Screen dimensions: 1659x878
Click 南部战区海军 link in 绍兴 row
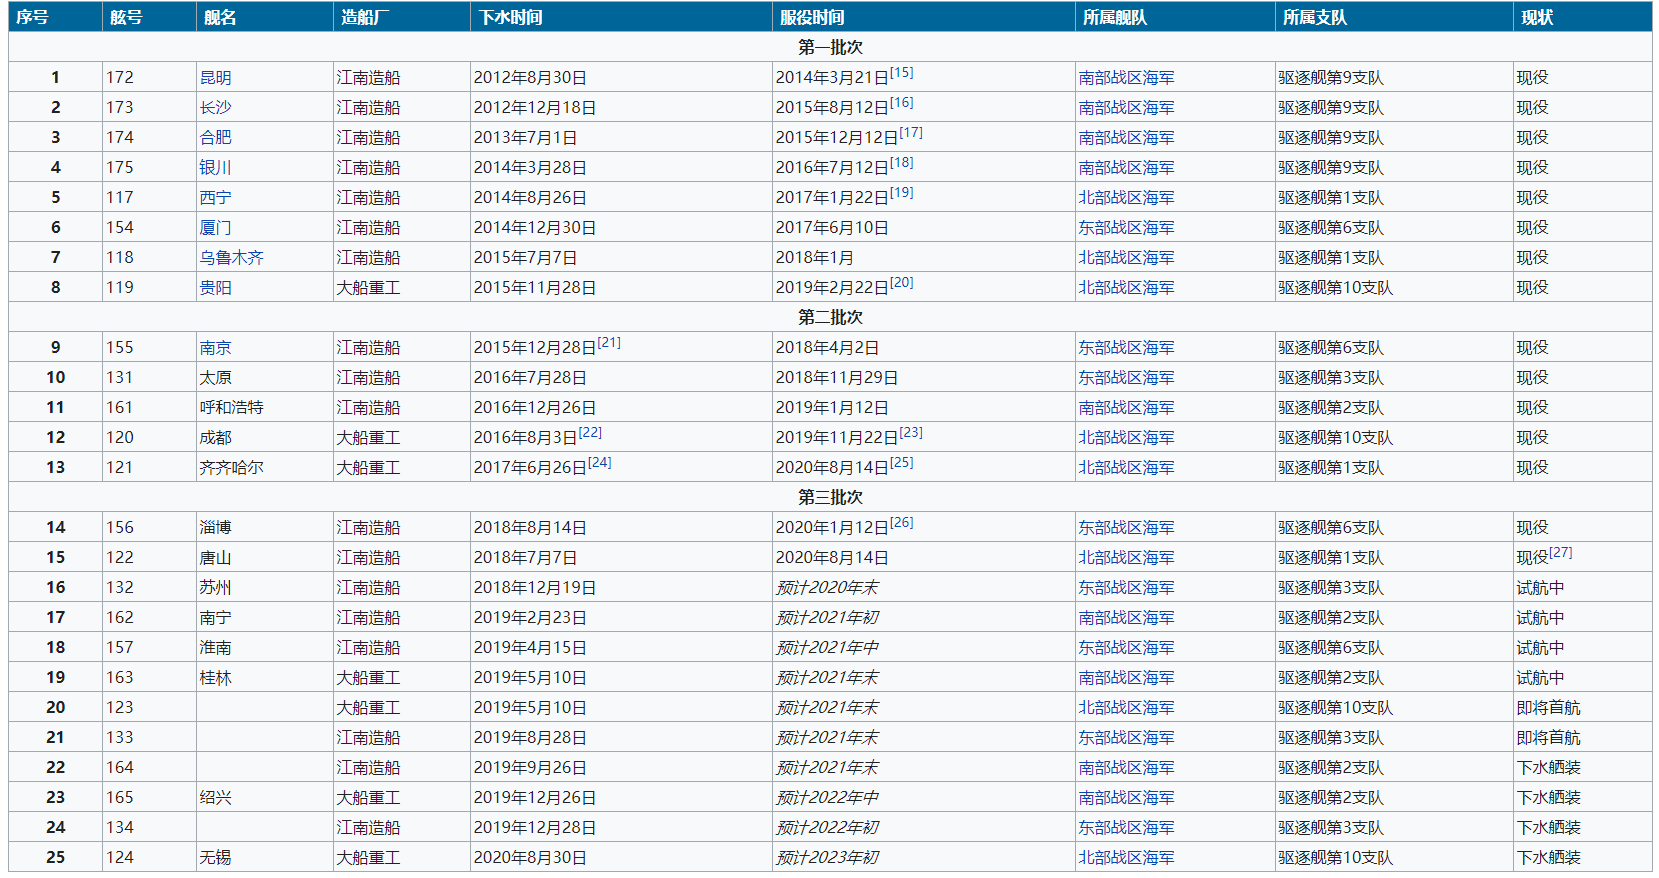(x=1126, y=798)
